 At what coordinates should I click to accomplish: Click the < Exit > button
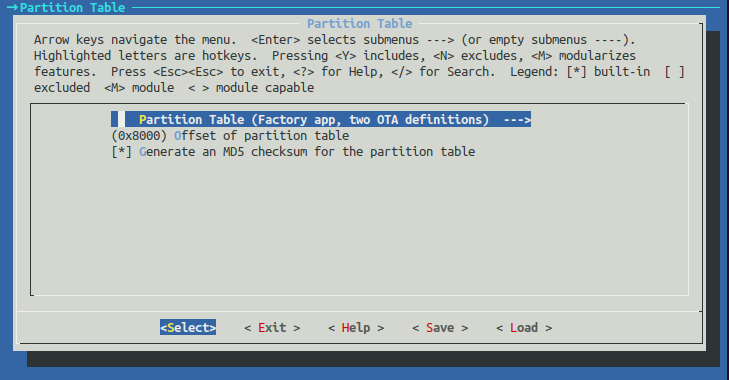click(x=272, y=327)
